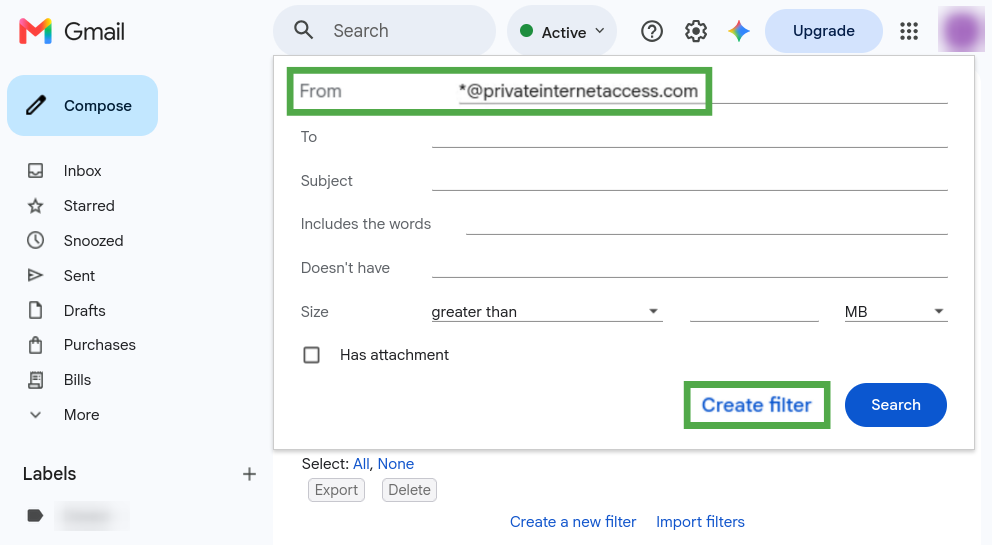Click the To input field
992x545 pixels.
pyautogui.click(x=690, y=137)
